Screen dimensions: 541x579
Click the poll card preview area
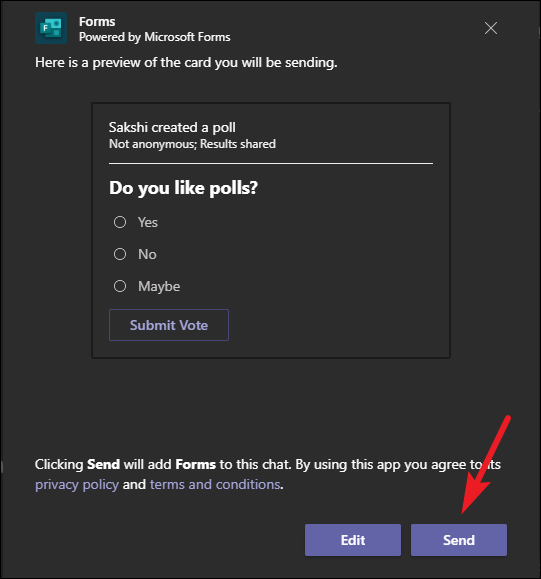[x=271, y=230]
